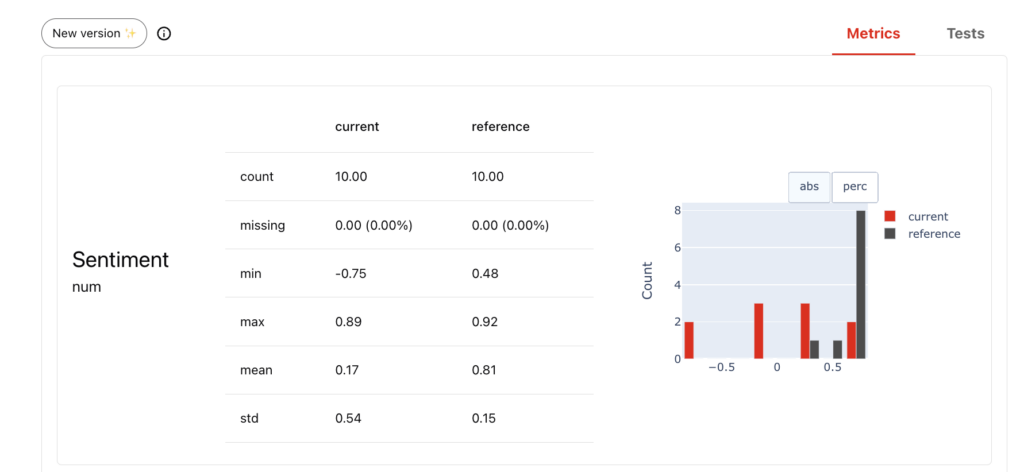Click the leftmost red histogram bar

[x=689, y=340]
